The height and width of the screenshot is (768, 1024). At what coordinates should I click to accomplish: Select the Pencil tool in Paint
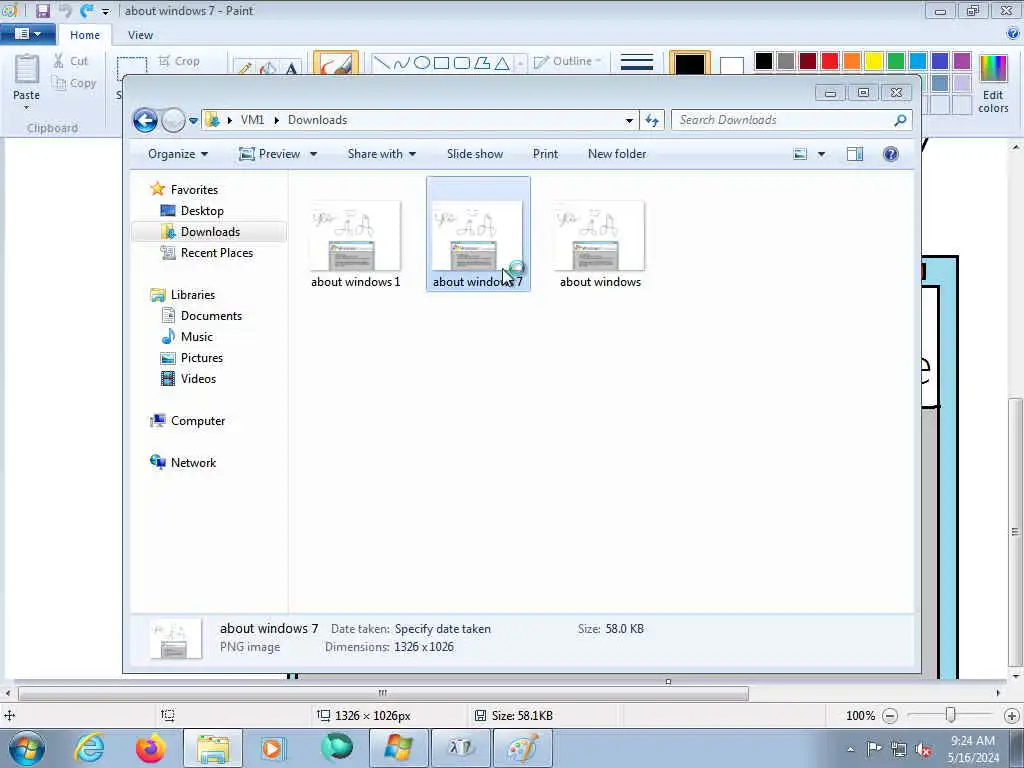[245, 67]
